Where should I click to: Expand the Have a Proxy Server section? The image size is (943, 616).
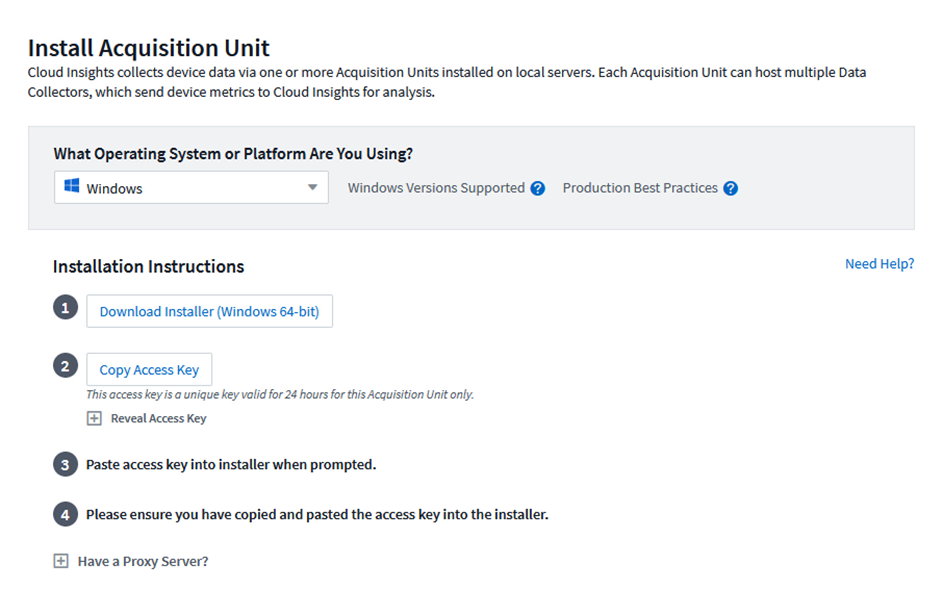pyautogui.click(x=61, y=561)
